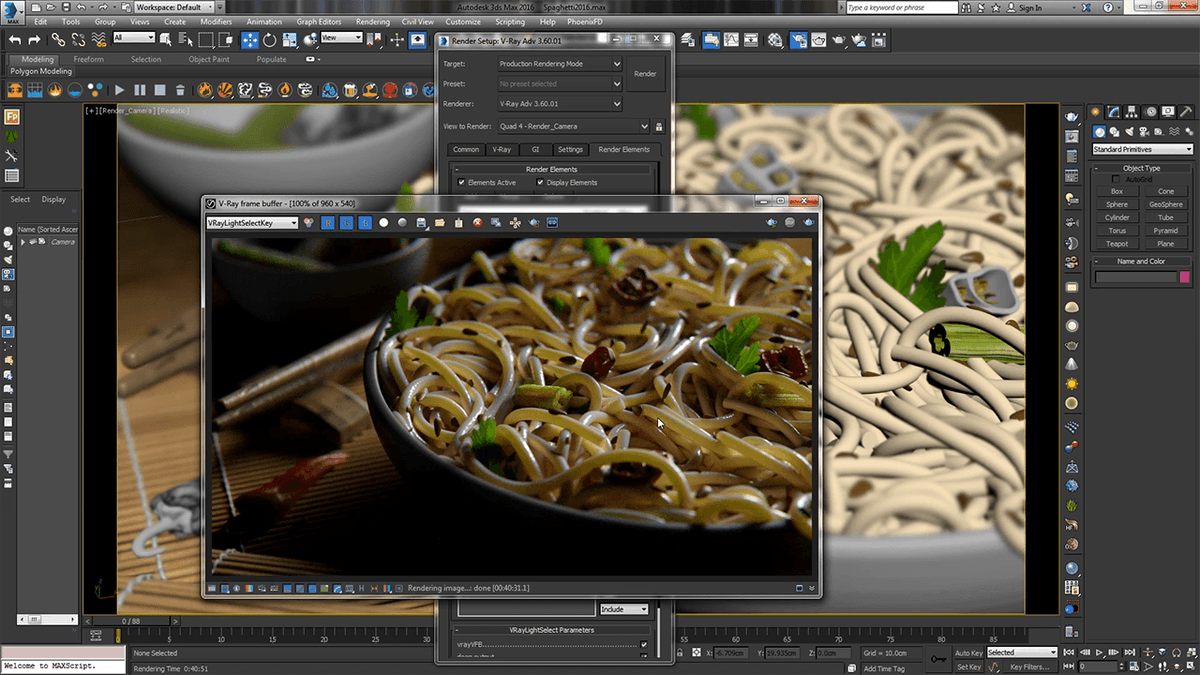Switch to the Freeform ribbon tab
Image resolution: width=1200 pixels, height=675 pixels.
point(88,59)
